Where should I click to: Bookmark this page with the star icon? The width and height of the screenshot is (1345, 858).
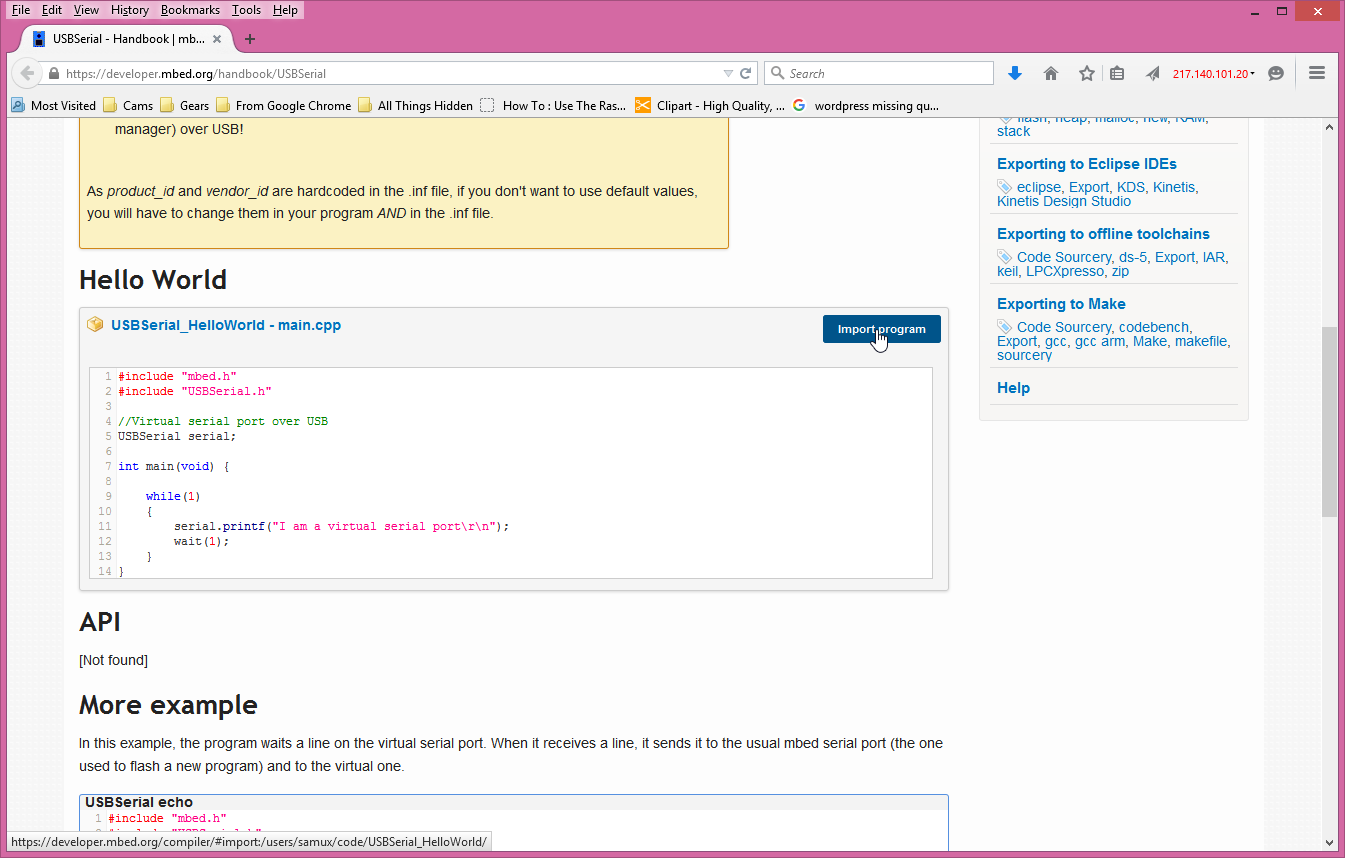(1087, 73)
